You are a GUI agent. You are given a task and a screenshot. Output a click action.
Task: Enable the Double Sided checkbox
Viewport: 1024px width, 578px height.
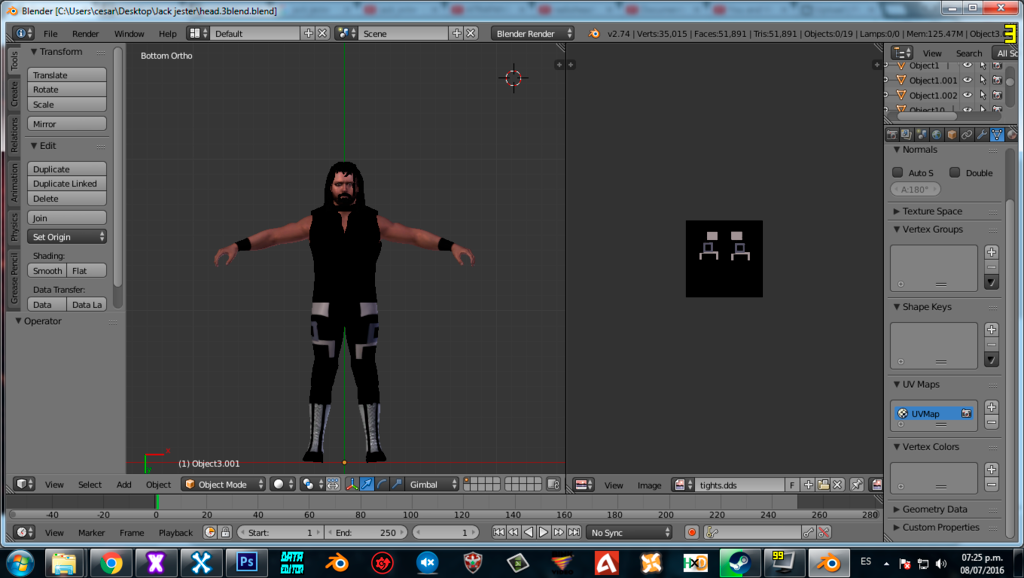coord(955,173)
